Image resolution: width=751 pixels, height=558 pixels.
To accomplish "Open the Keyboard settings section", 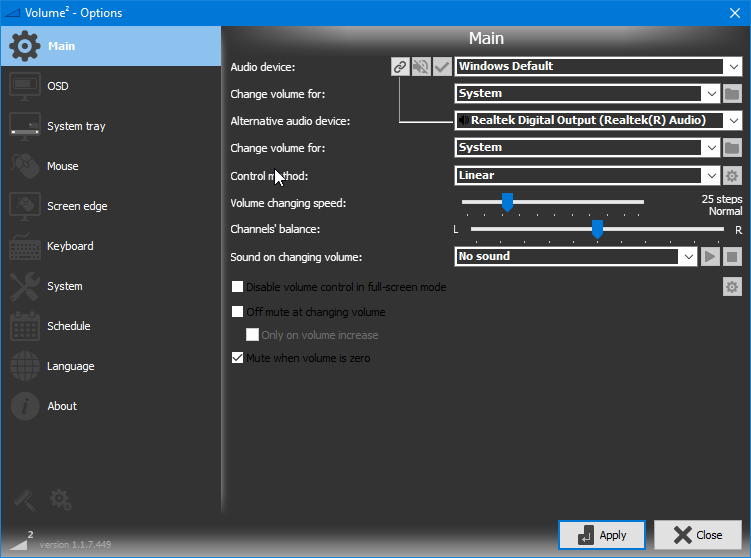I will click(x=70, y=246).
